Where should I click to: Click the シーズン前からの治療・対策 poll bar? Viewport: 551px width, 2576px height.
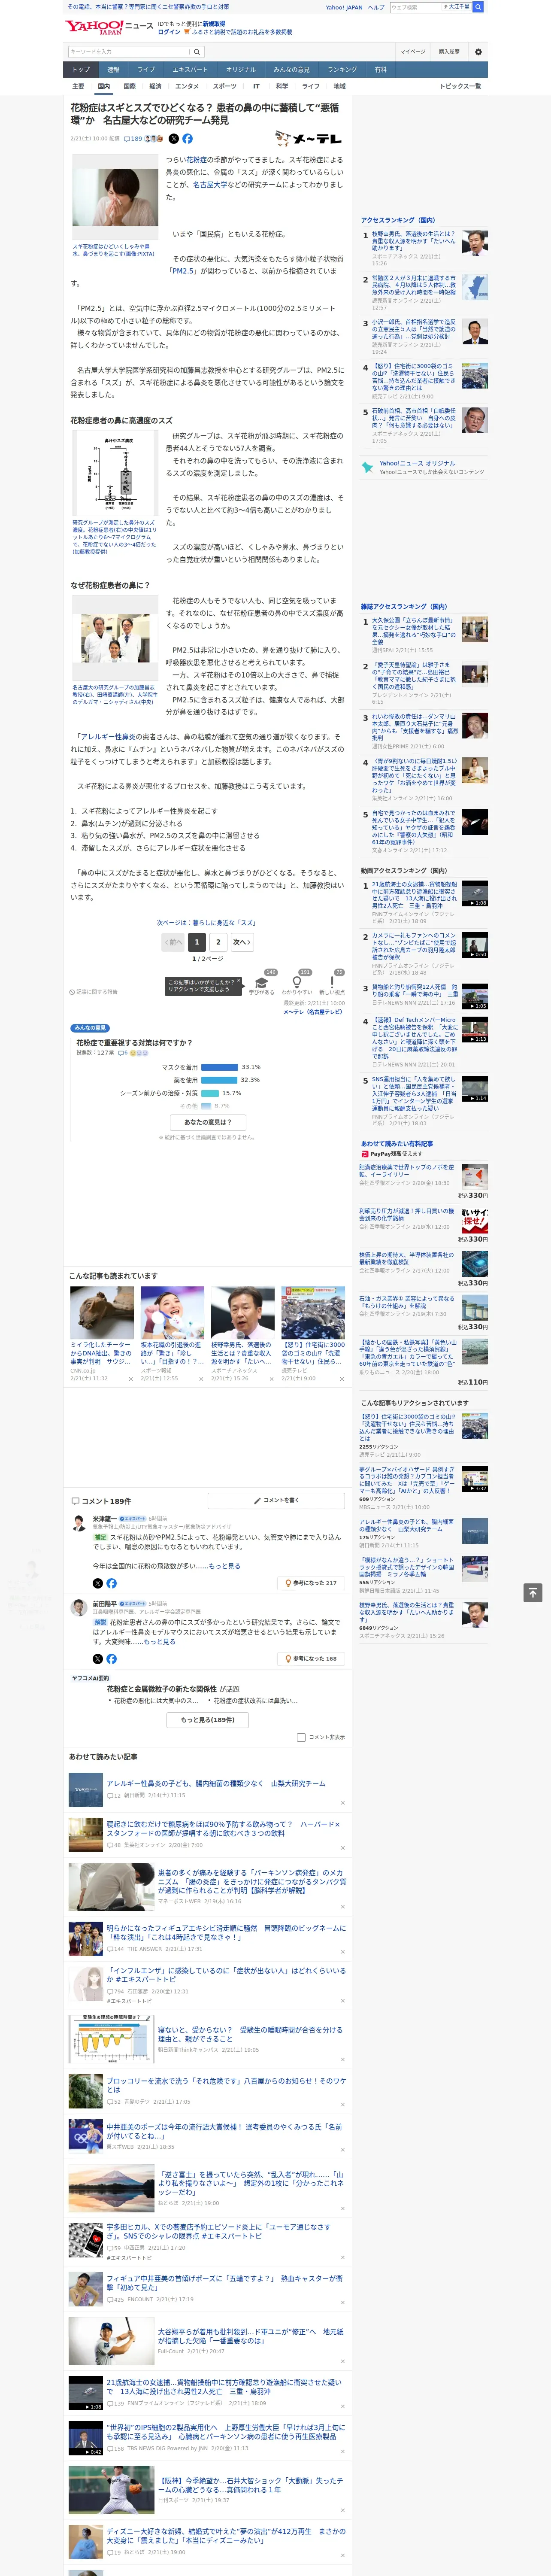pyautogui.click(x=210, y=1093)
